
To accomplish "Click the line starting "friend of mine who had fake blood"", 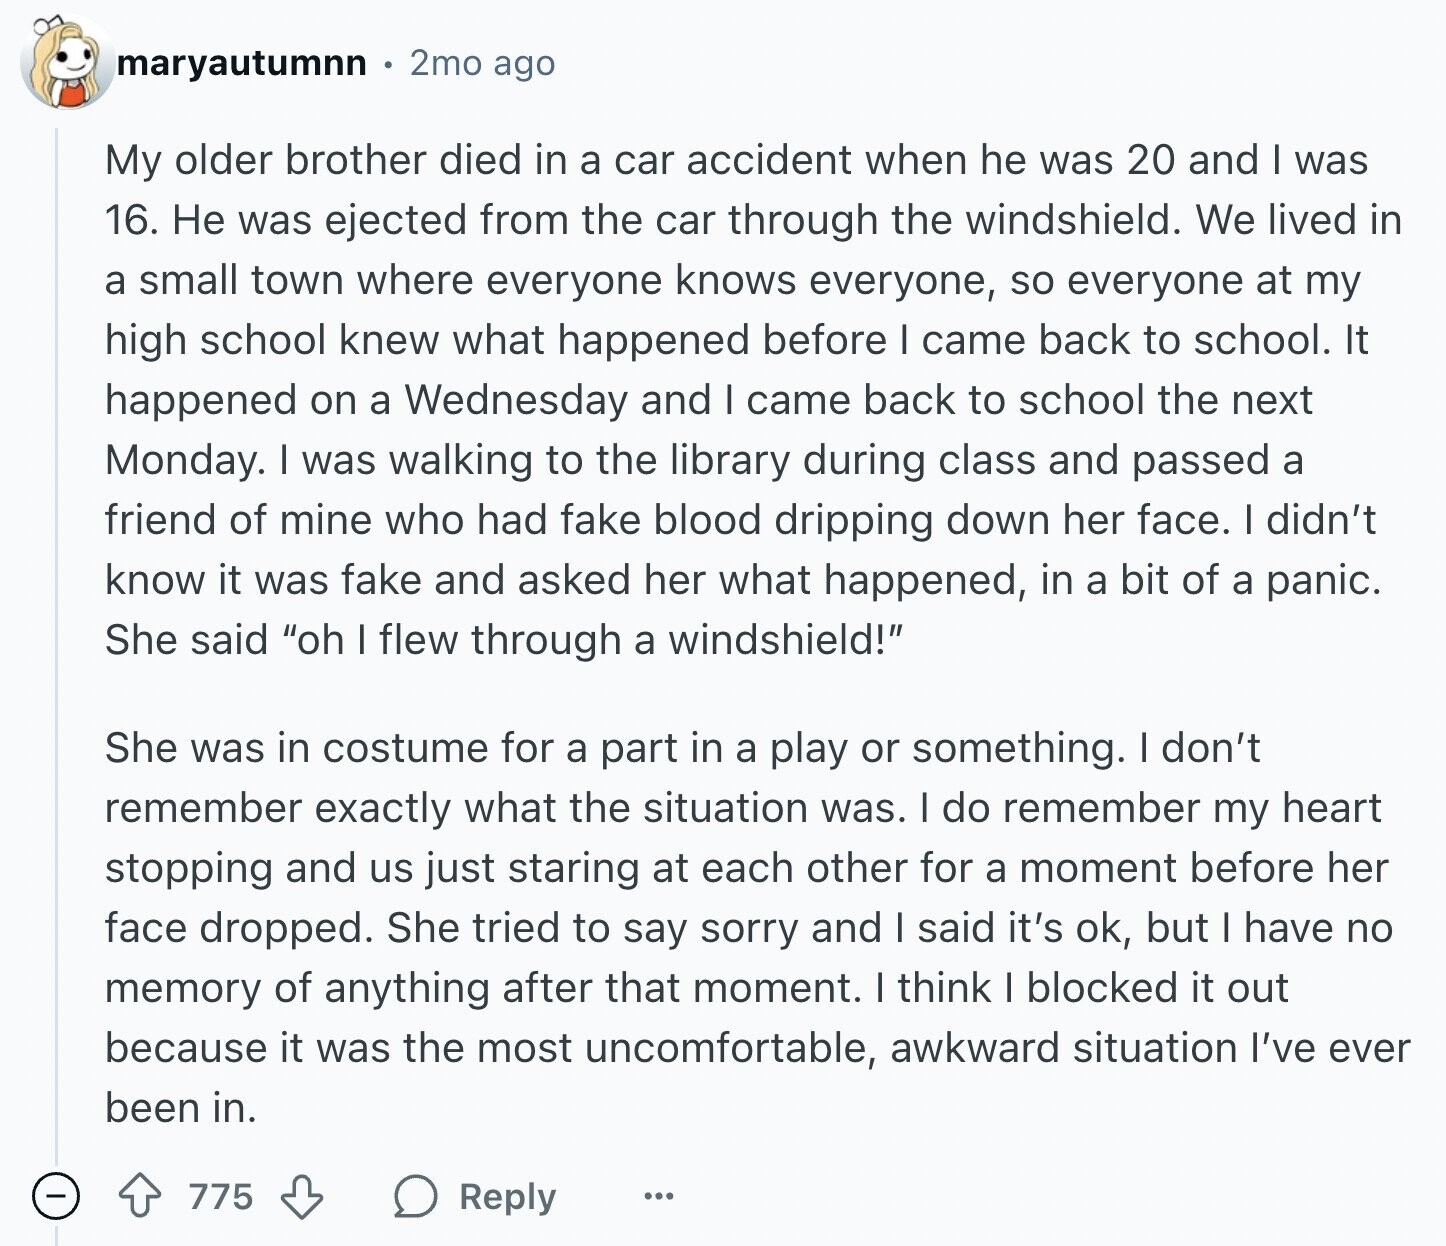I will pos(740,520).
